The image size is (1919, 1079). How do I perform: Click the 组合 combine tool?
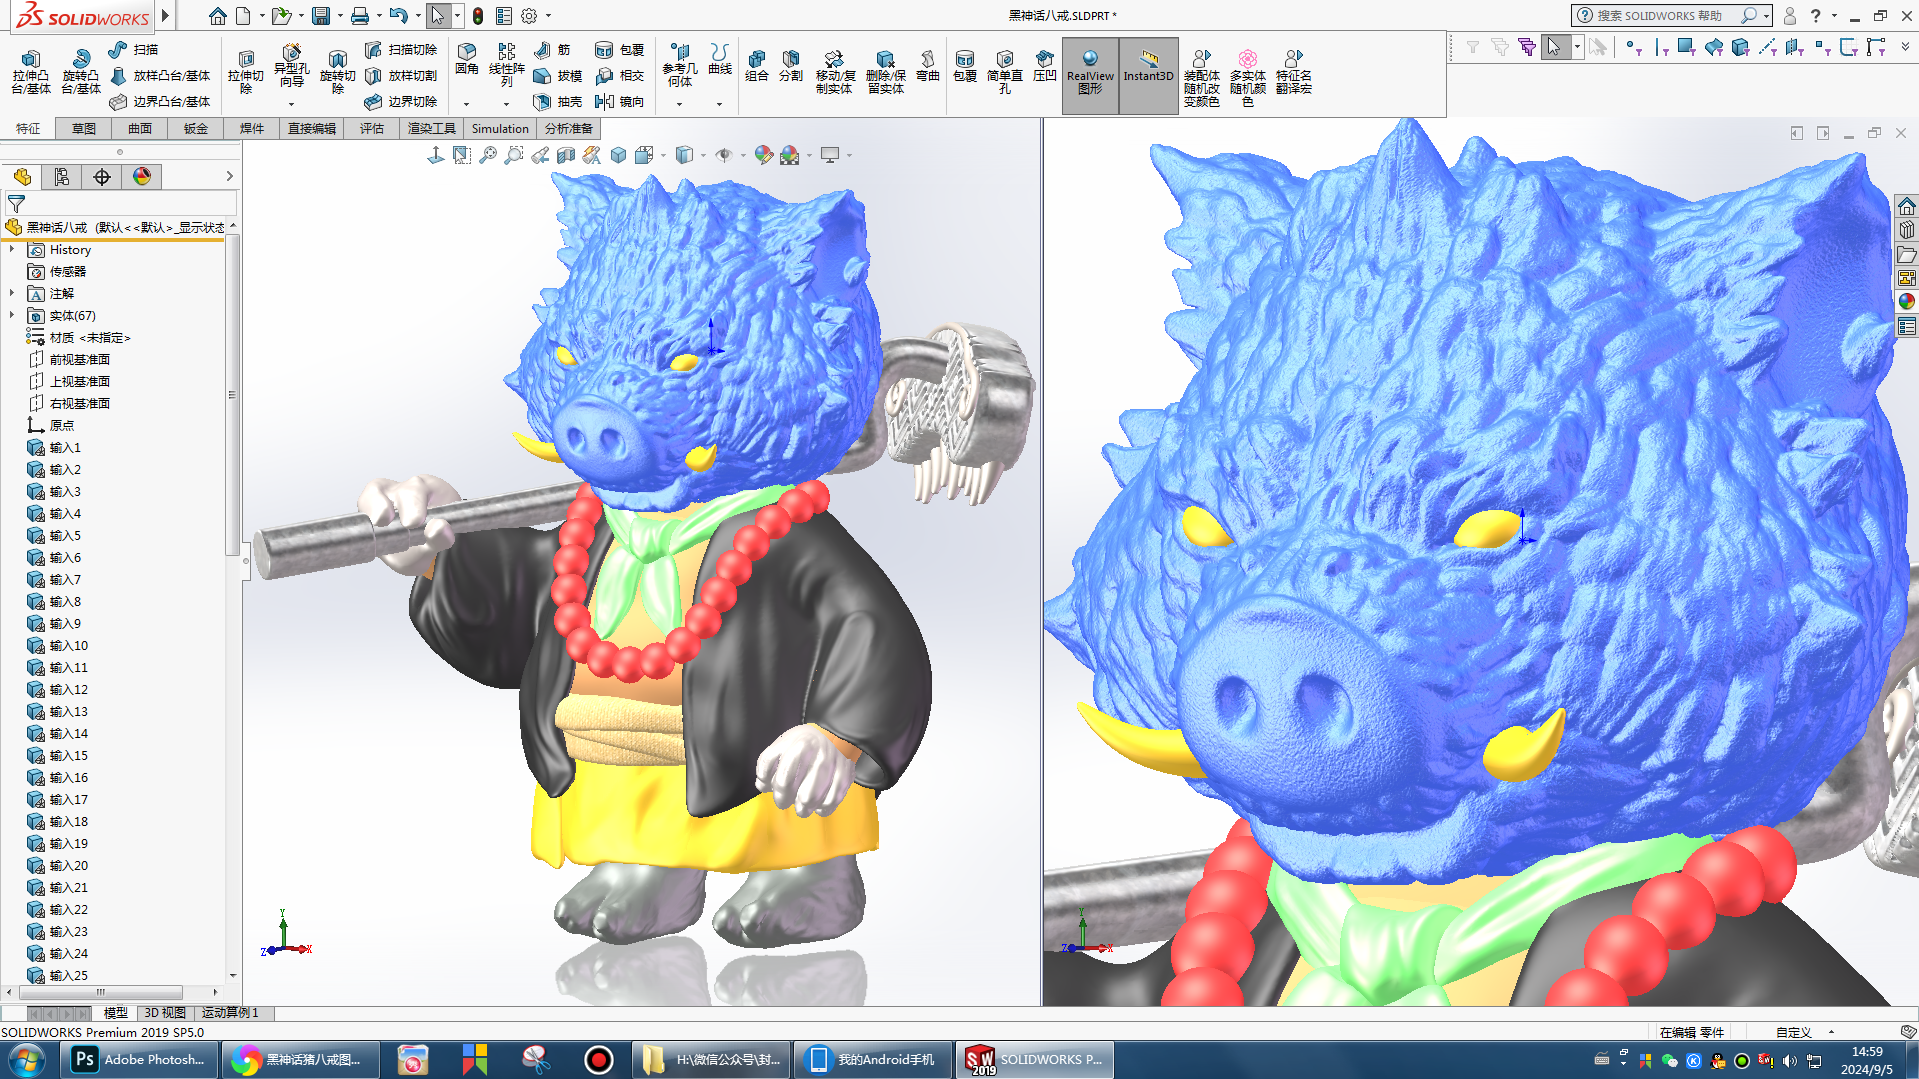(756, 65)
